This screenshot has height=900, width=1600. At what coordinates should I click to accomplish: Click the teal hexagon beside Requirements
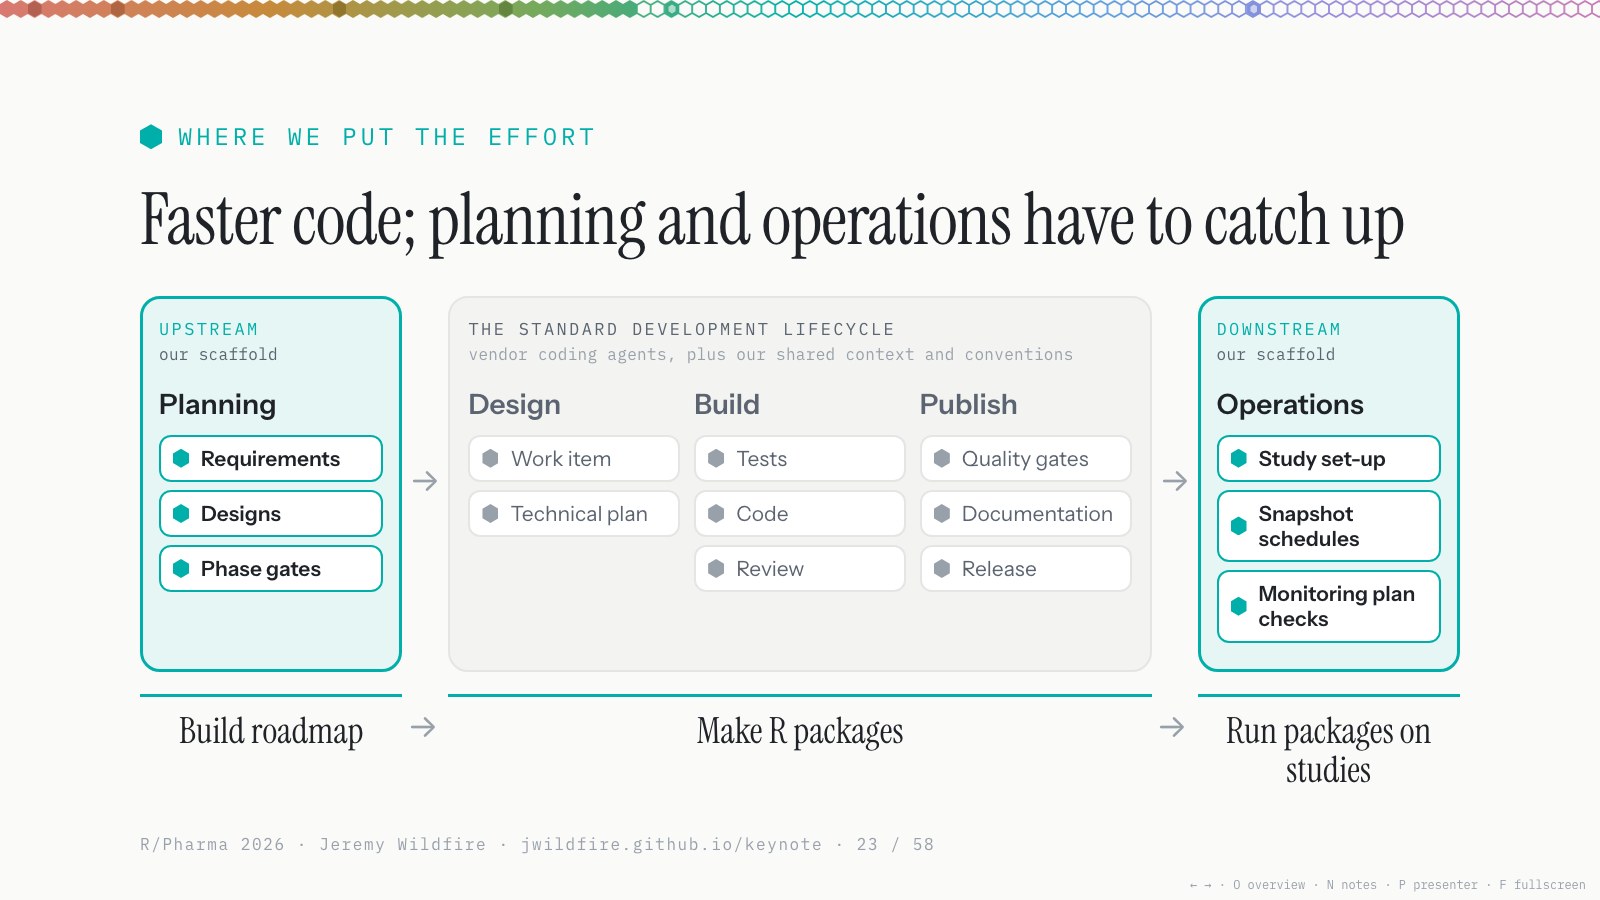point(181,458)
